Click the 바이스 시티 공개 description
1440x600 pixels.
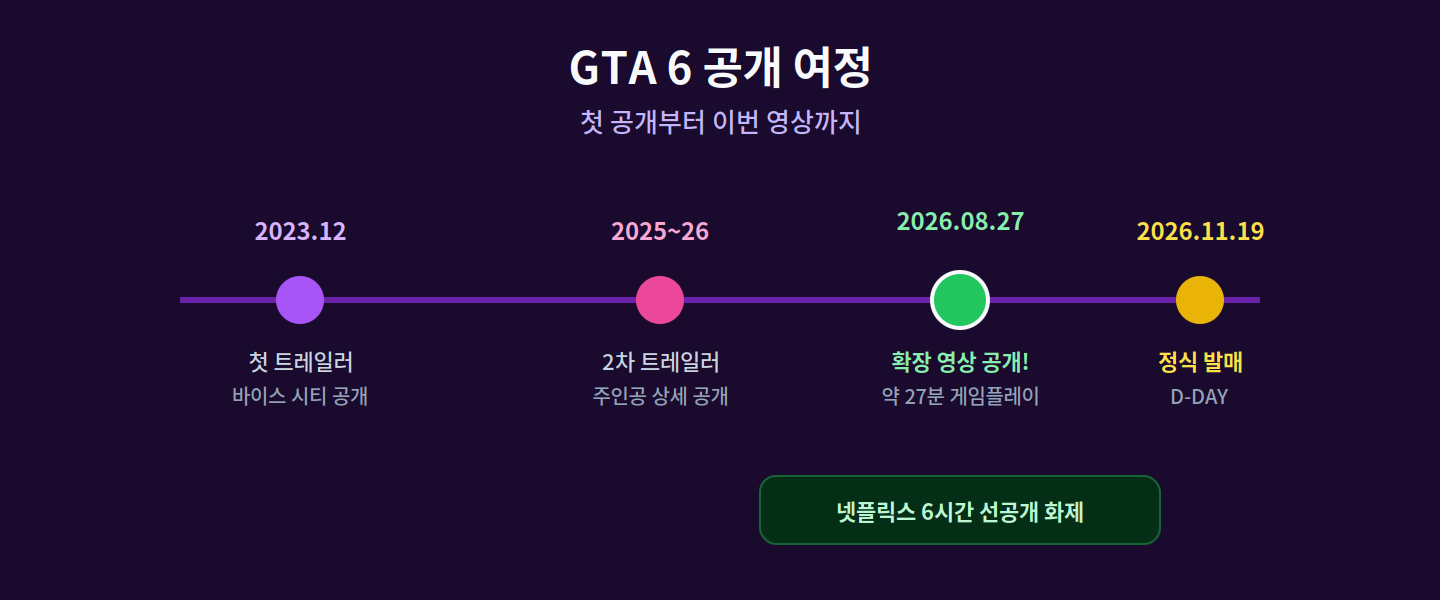point(300,396)
